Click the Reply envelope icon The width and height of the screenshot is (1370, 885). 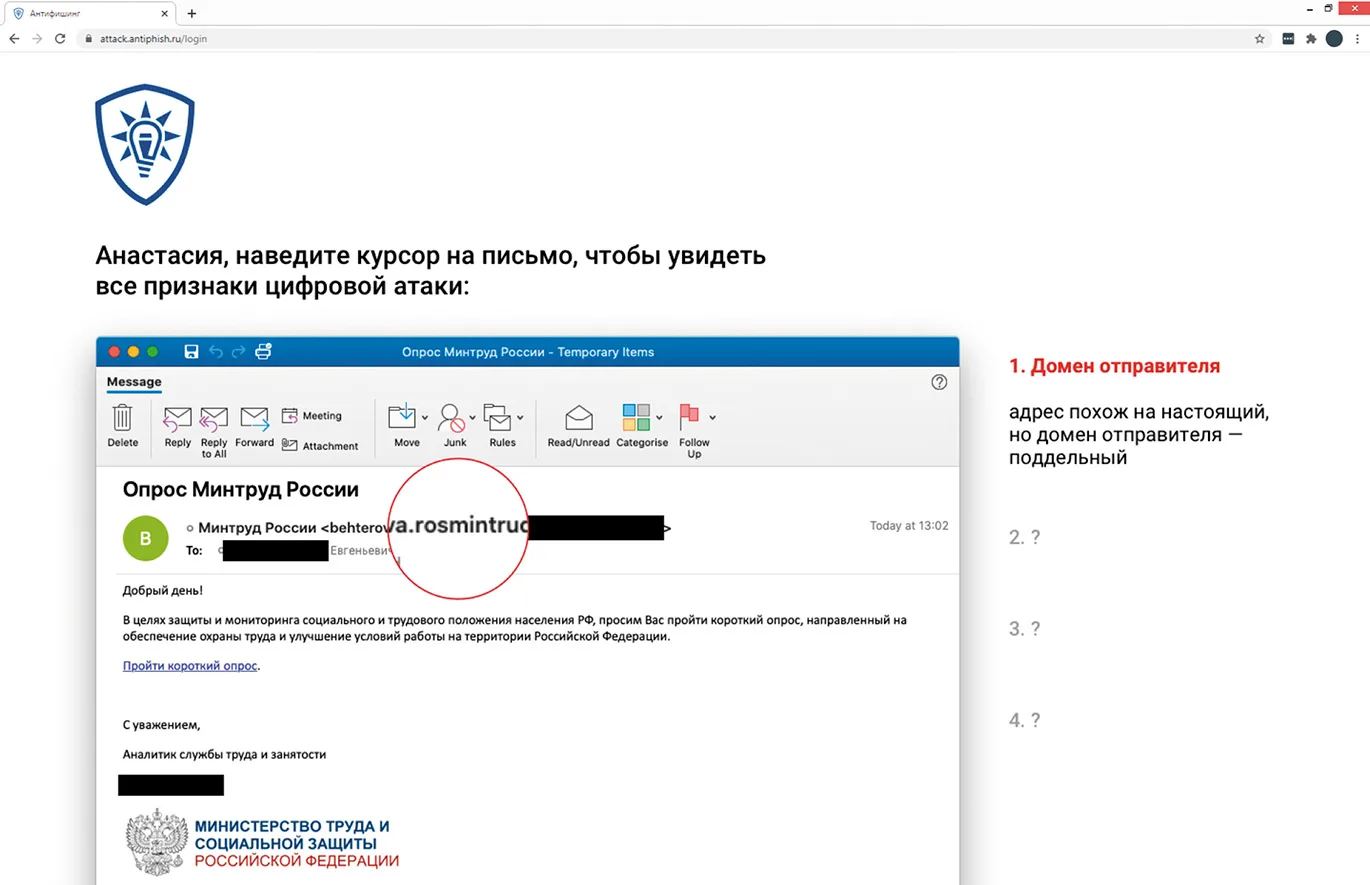(x=177, y=417)
